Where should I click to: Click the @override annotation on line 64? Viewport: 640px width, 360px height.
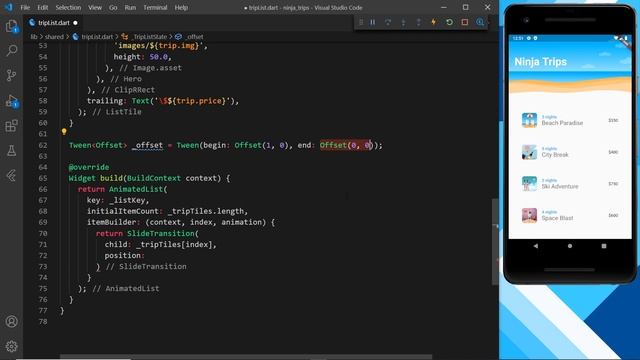point(89,167)
